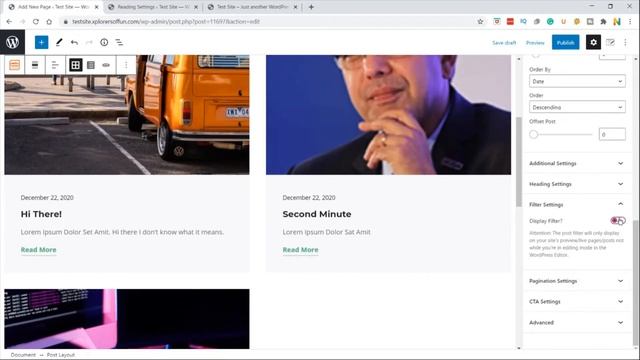Collapse Filter Settings panel
Viewport: 640px width, 360px height.
[576, 204]
